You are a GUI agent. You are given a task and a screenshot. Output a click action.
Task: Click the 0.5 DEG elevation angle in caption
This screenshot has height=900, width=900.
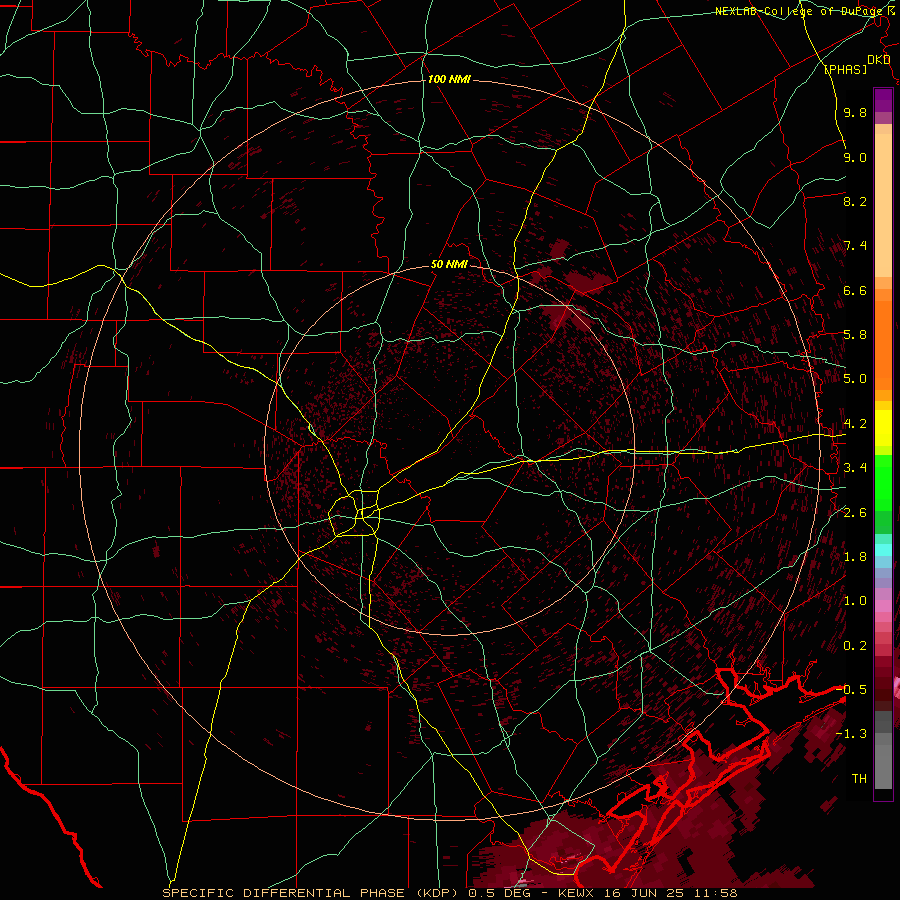click(497, 893)
